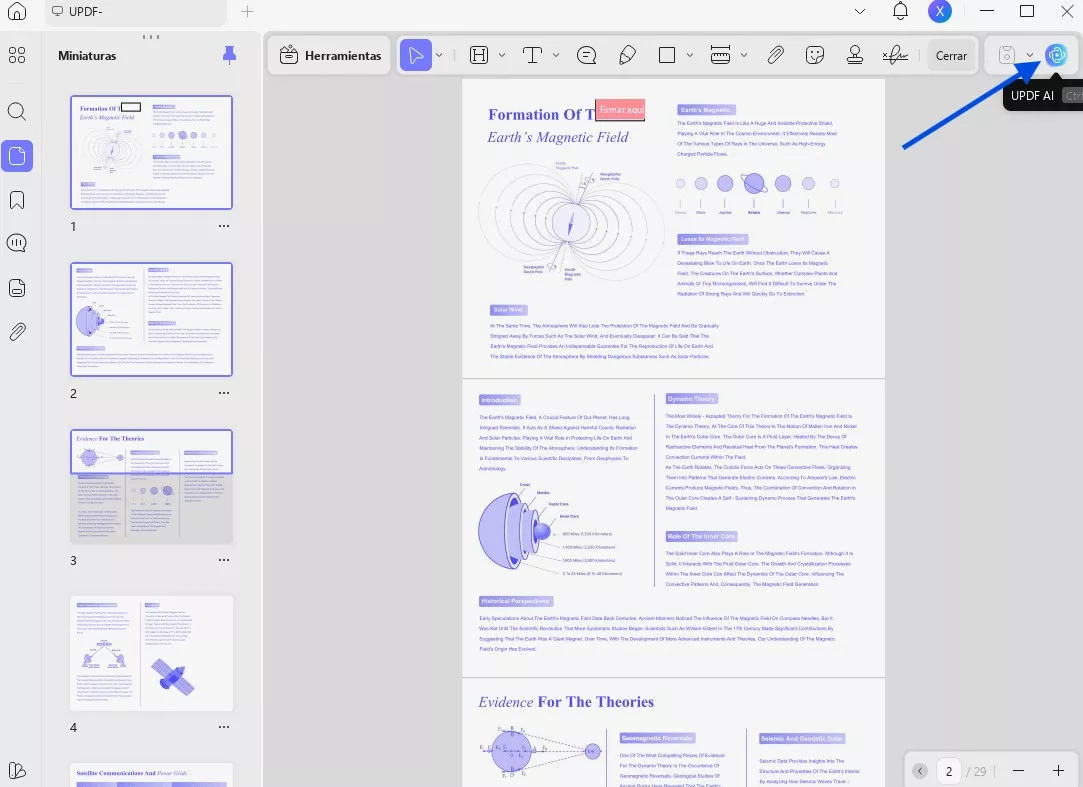Select the pencil drawing tool
1083x787 pixels.
click(x=627, y=55)
